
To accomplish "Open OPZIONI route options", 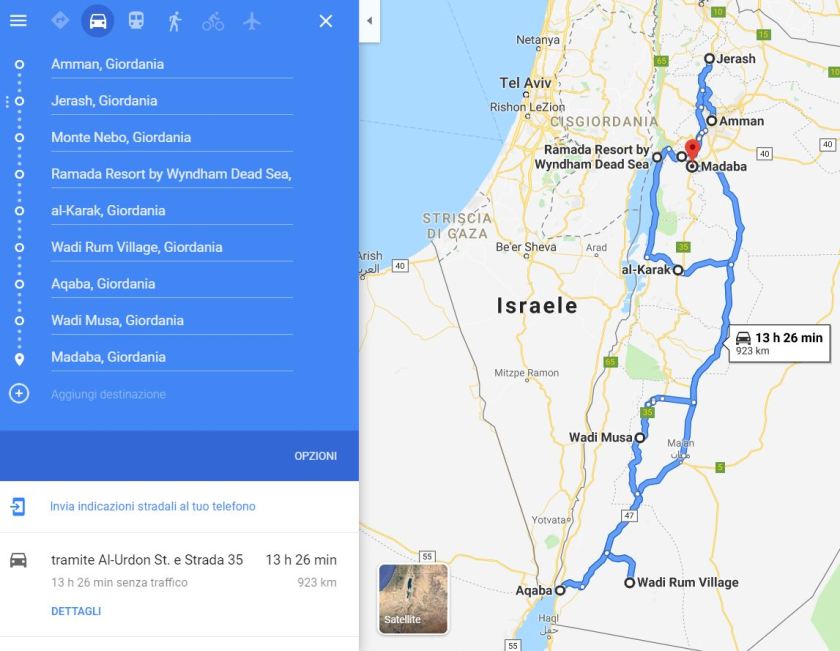I will pos(316,456).
